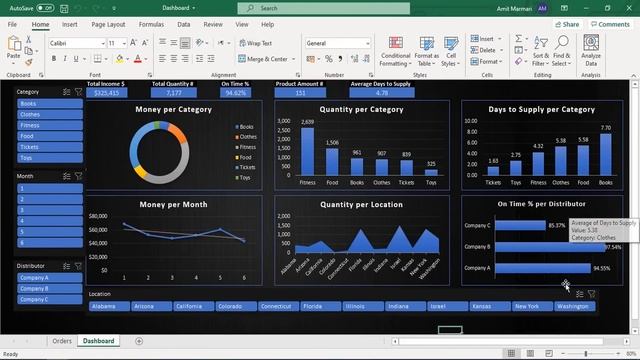Image resolution: width=640 pixels, height=360 pixels.
Task: Apply Underline formatting
Action: coord(76,59)
